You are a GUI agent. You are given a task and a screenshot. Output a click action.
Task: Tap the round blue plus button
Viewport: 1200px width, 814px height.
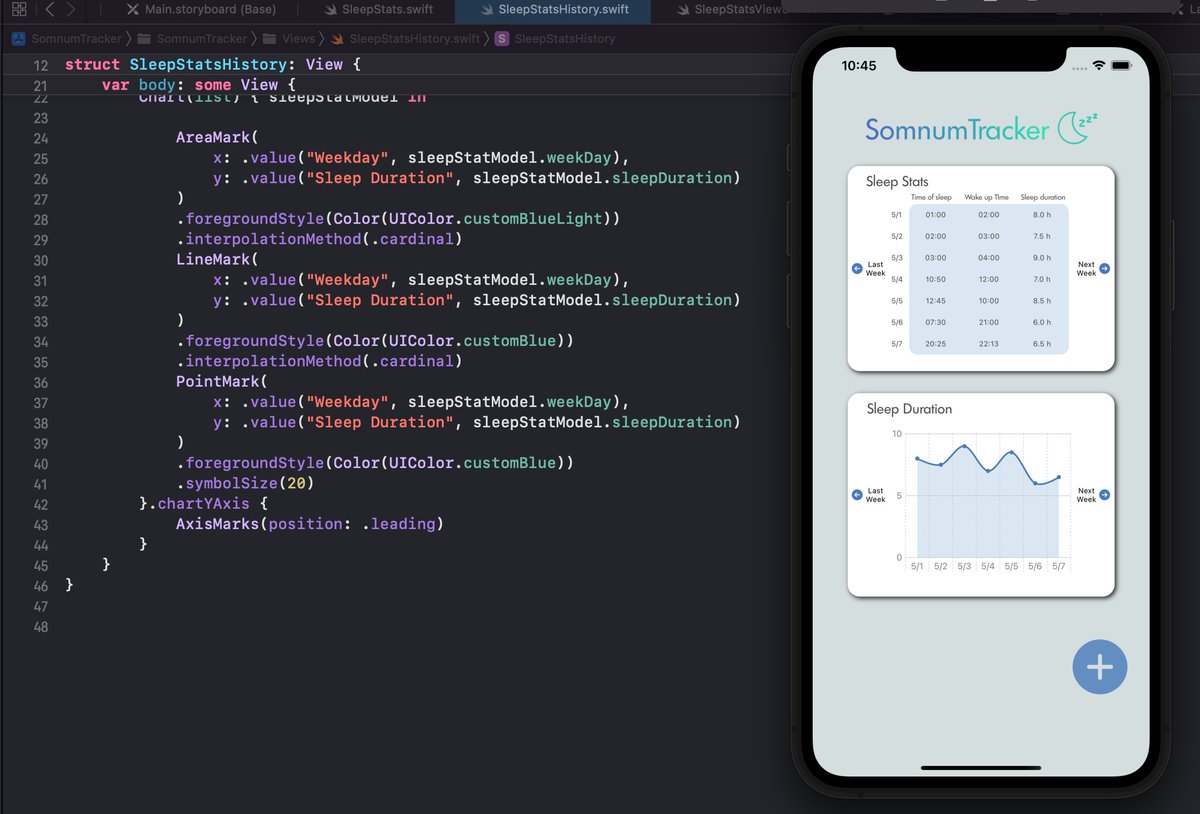(x=1100, y=667)
